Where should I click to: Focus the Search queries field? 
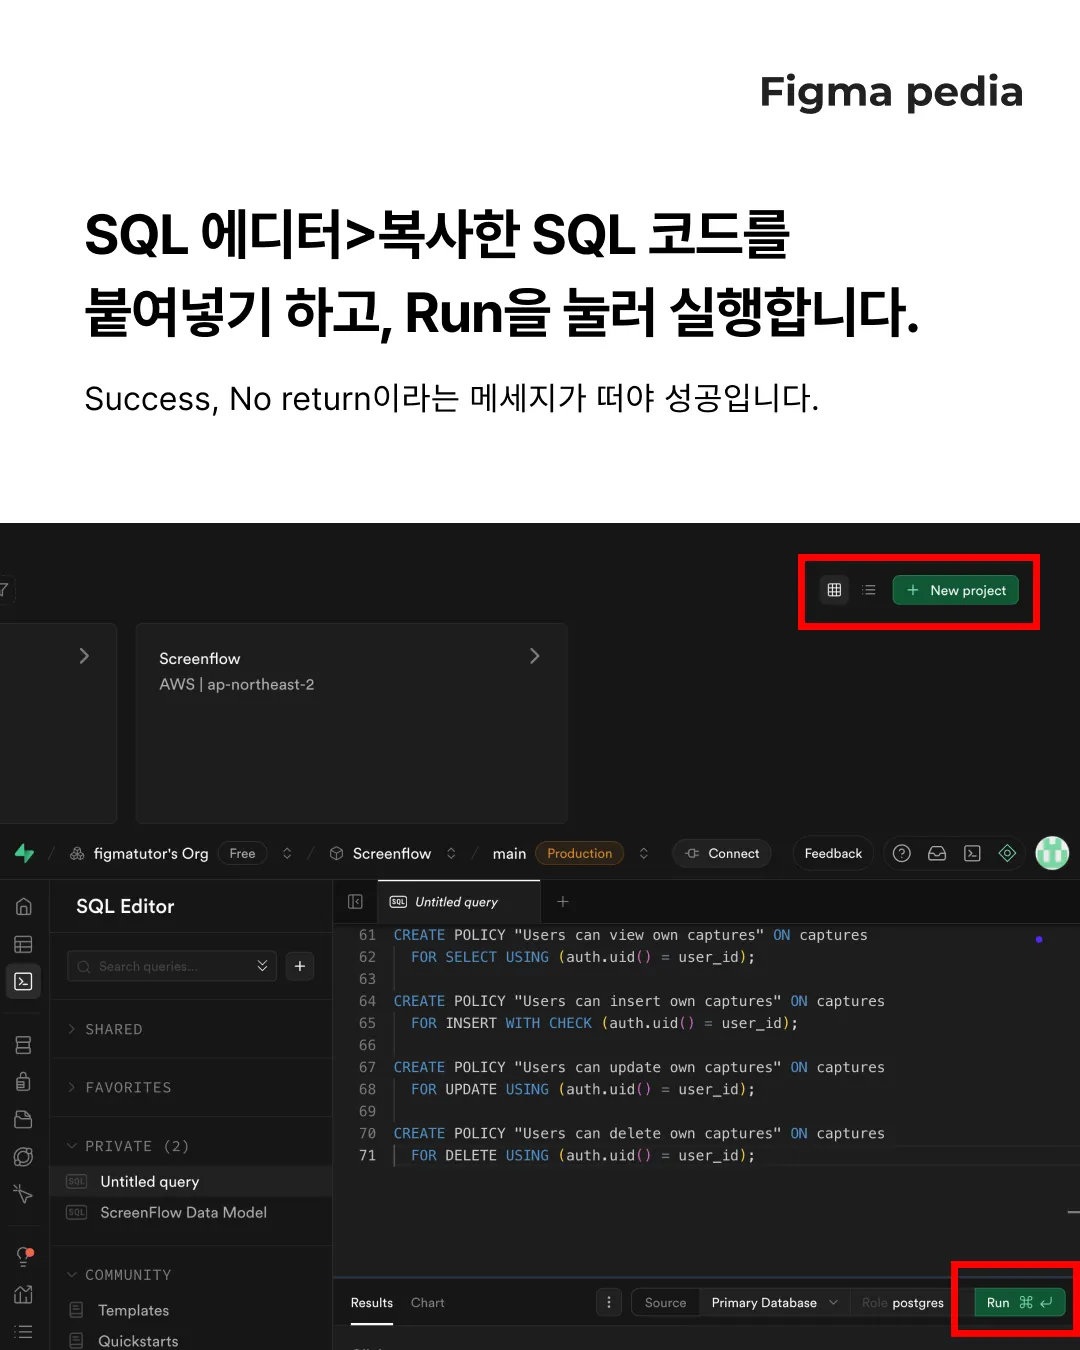tap(171, 966)
